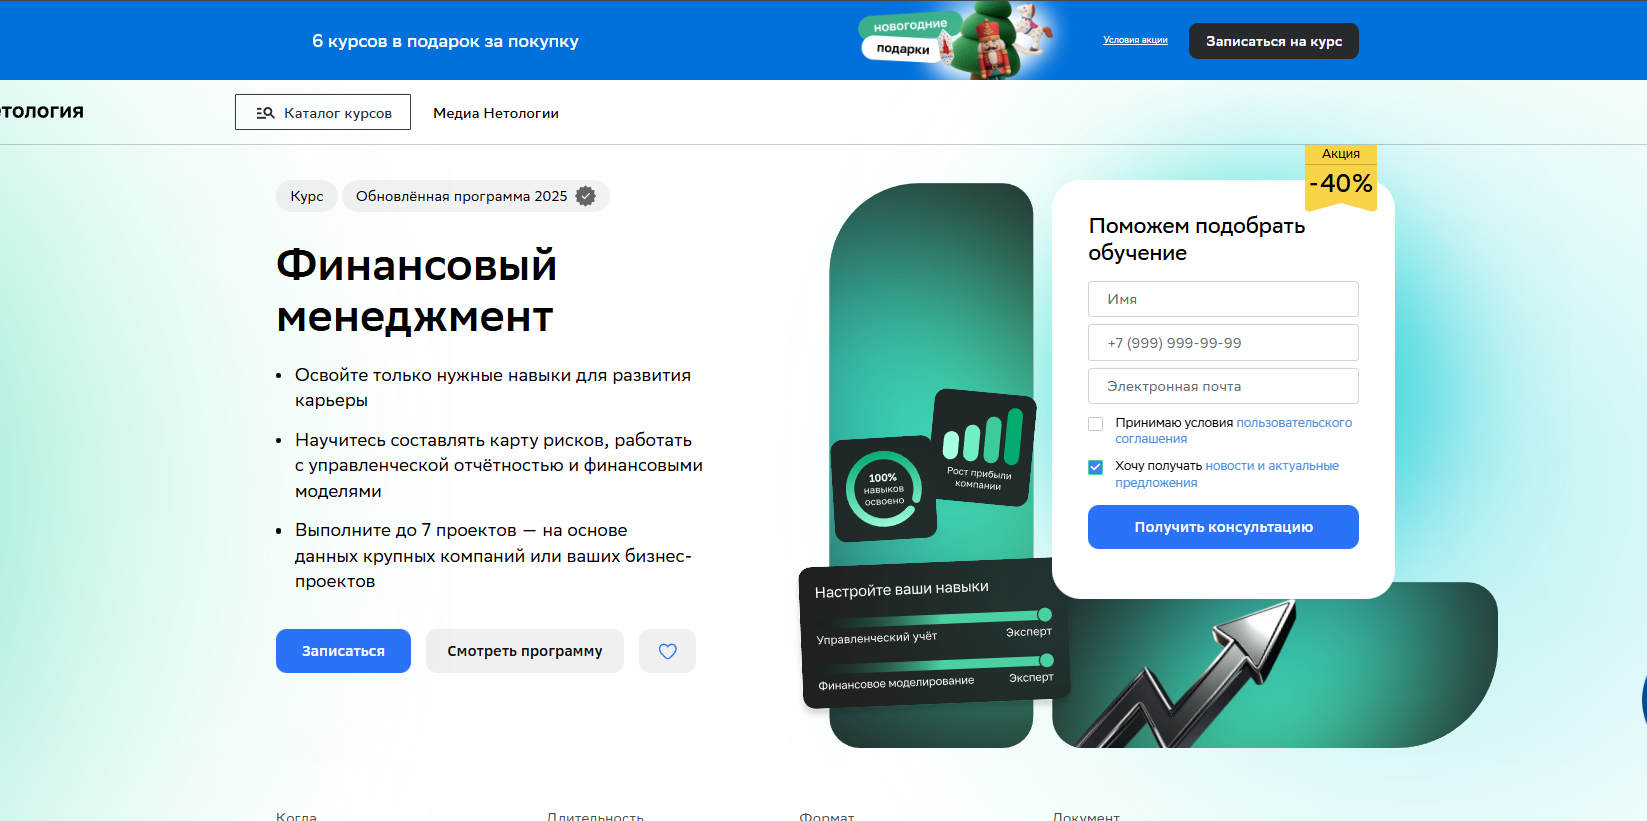Click Смотреть программу button
1647x821 pixels.
point(525,651)
